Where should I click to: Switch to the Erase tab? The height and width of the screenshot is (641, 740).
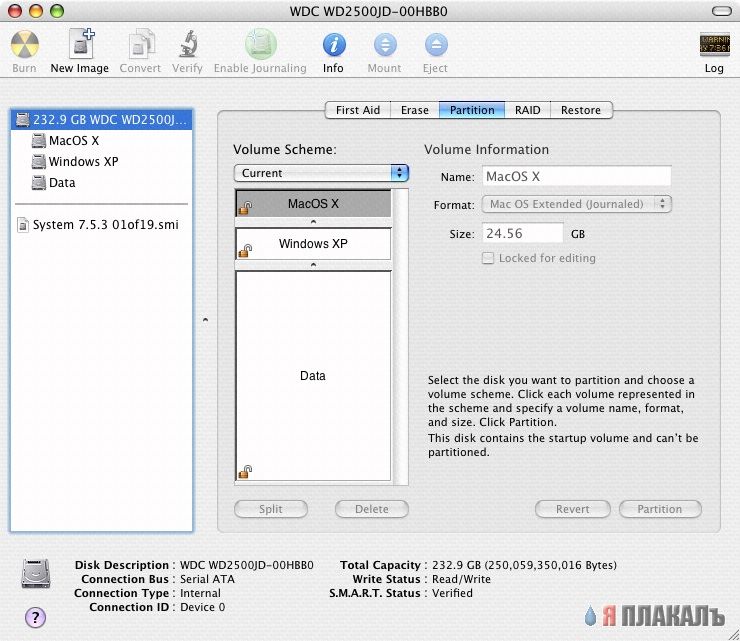click(x=415, y=110)
